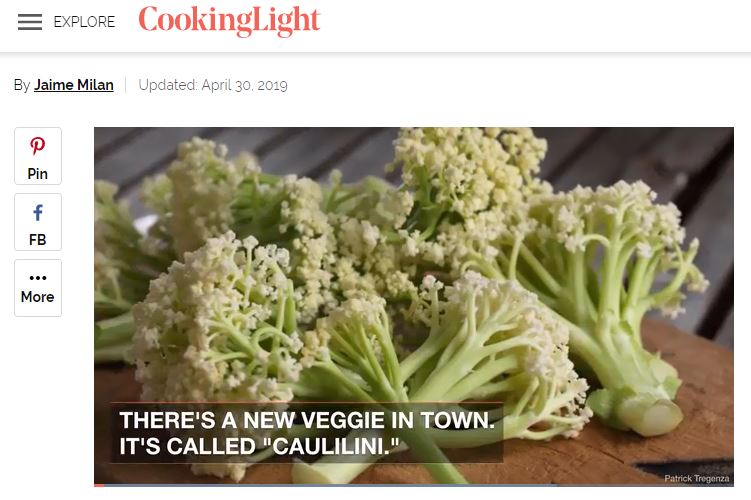Viewport: 751px width, 500px height.
Task: Click the "IT'S CALLED CAULILINI" caption line
Action: coord(259,446)
